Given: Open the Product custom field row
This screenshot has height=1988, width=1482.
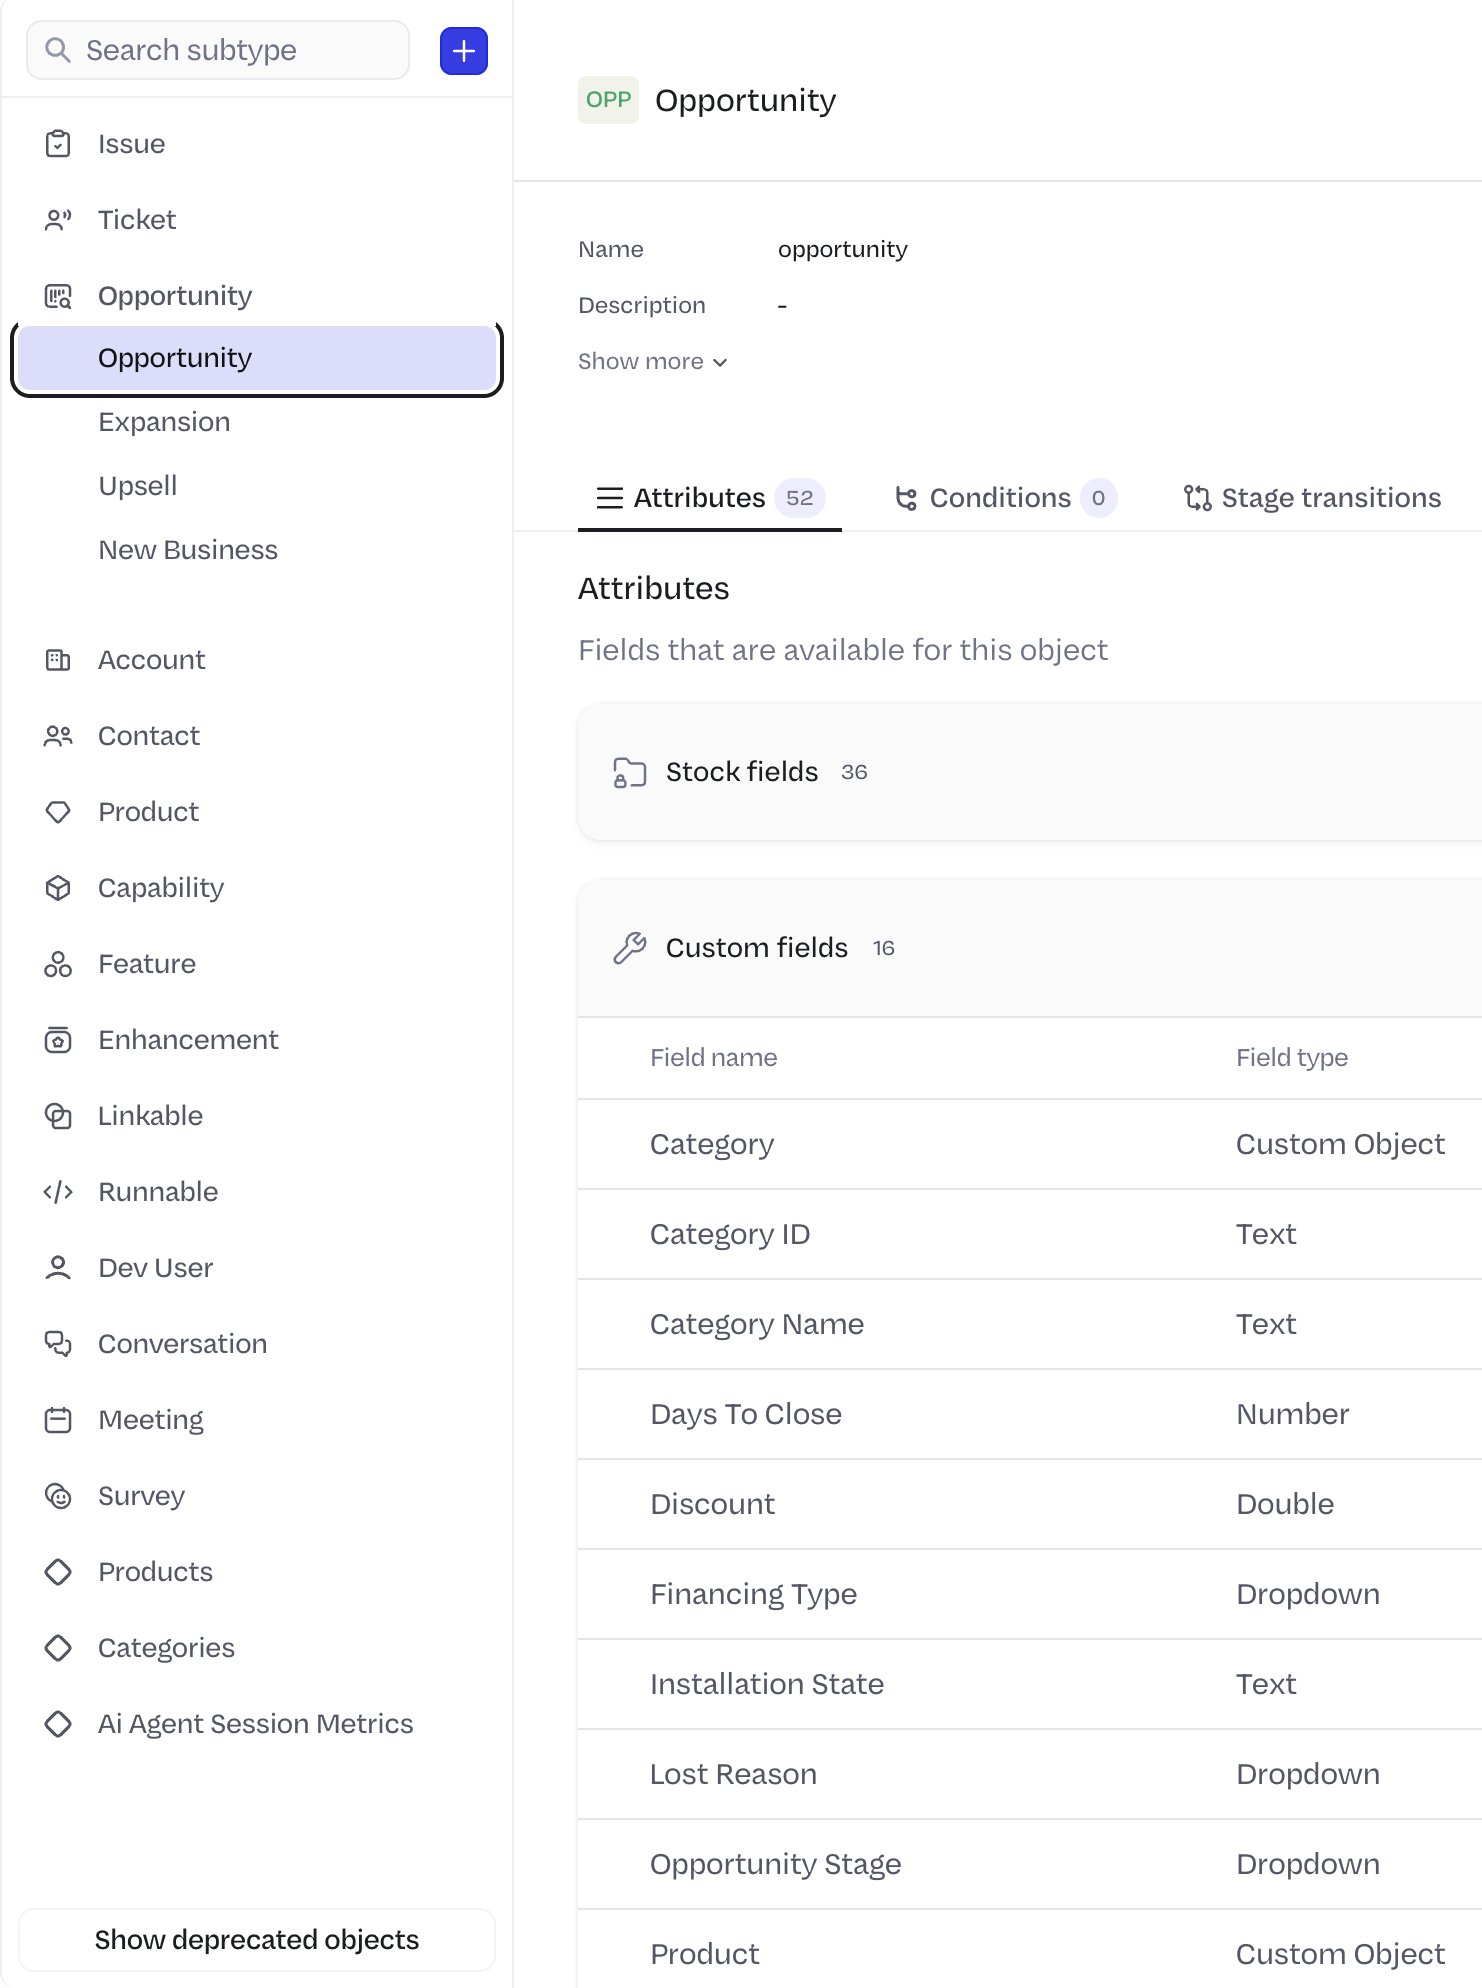Looking at the screenshot, I should coord(1029,1949).
